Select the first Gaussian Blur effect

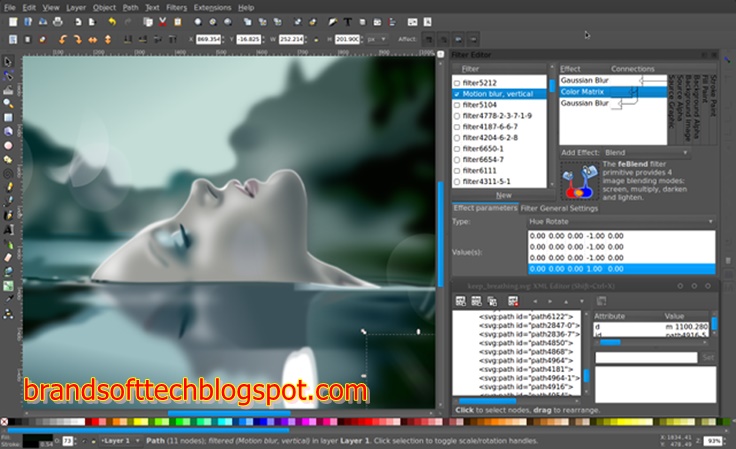613,80
